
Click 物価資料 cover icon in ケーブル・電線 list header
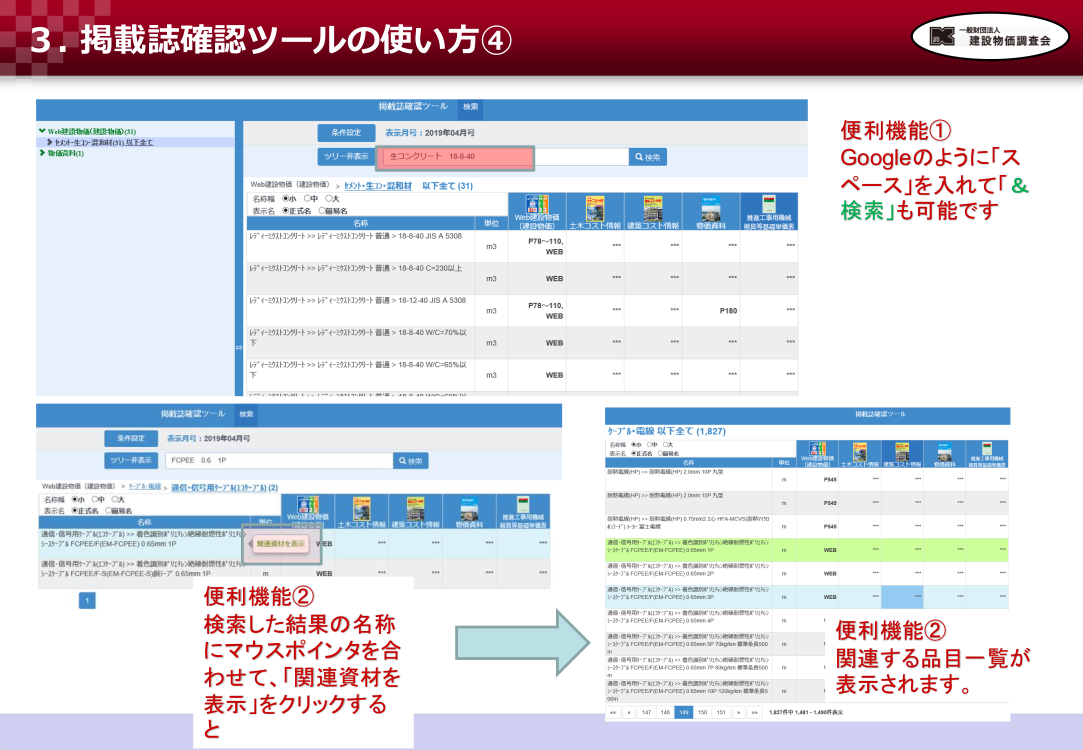click(945, 452)
